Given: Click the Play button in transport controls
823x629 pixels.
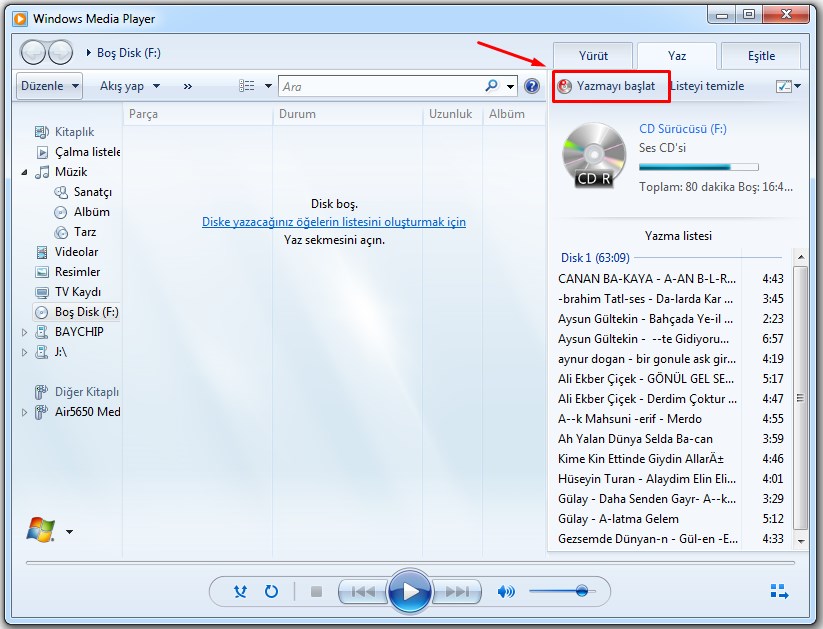Looking at the screenshot, I should [x=410, y=591].
